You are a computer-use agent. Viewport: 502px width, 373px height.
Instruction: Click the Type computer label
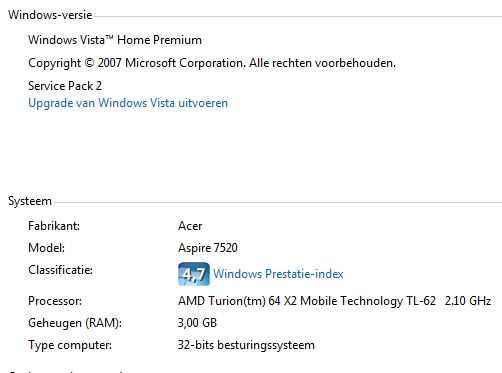(x=70, y=345)
